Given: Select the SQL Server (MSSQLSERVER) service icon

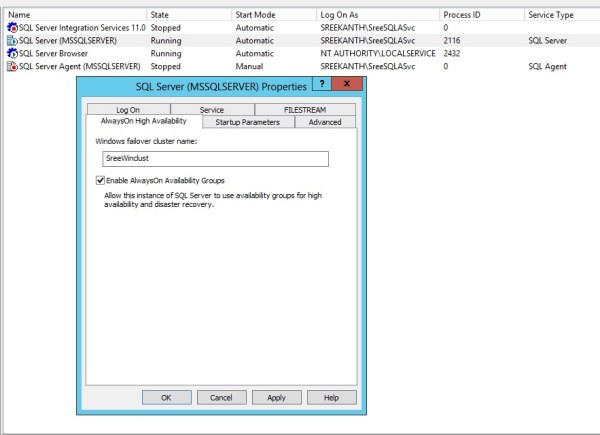Looking at the screenshot, I should coord(12,41).
